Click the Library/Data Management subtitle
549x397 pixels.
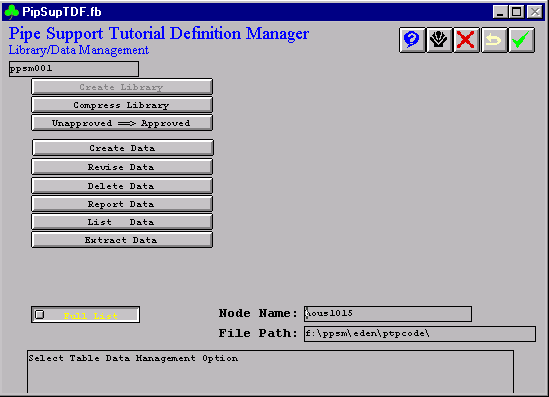pos(79,50)
